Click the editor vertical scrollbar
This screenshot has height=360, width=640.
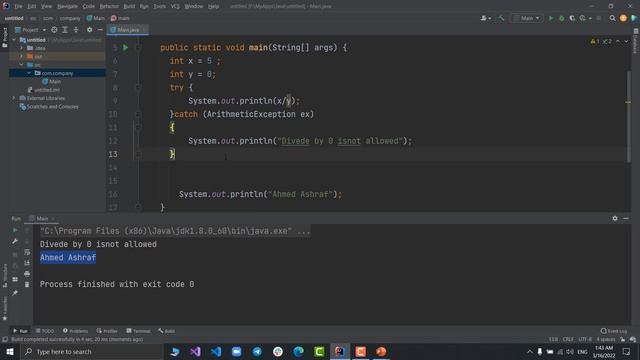629,116
